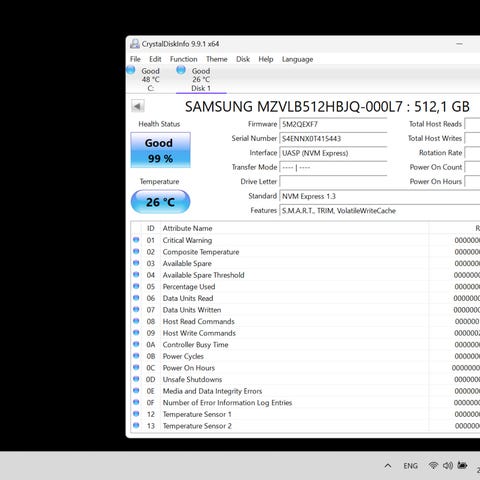Image resolution: width=480 pixels, height=480 pixels.
Task: Click the Good 99 % health status button
Action: click(160, 150)
